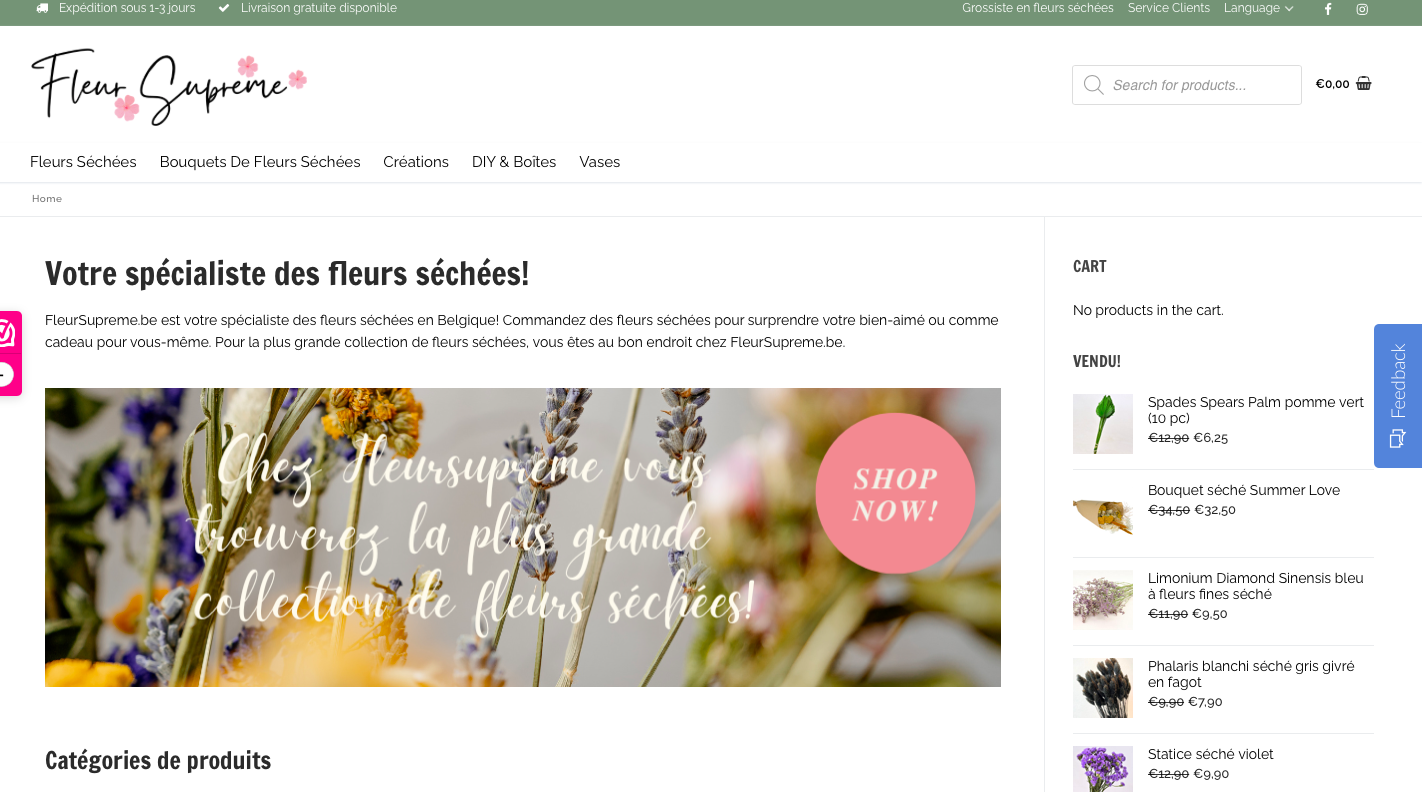Open the pink Instagram side widget
The width and height of the screenshot is (1422, 792).
[8, 332]
